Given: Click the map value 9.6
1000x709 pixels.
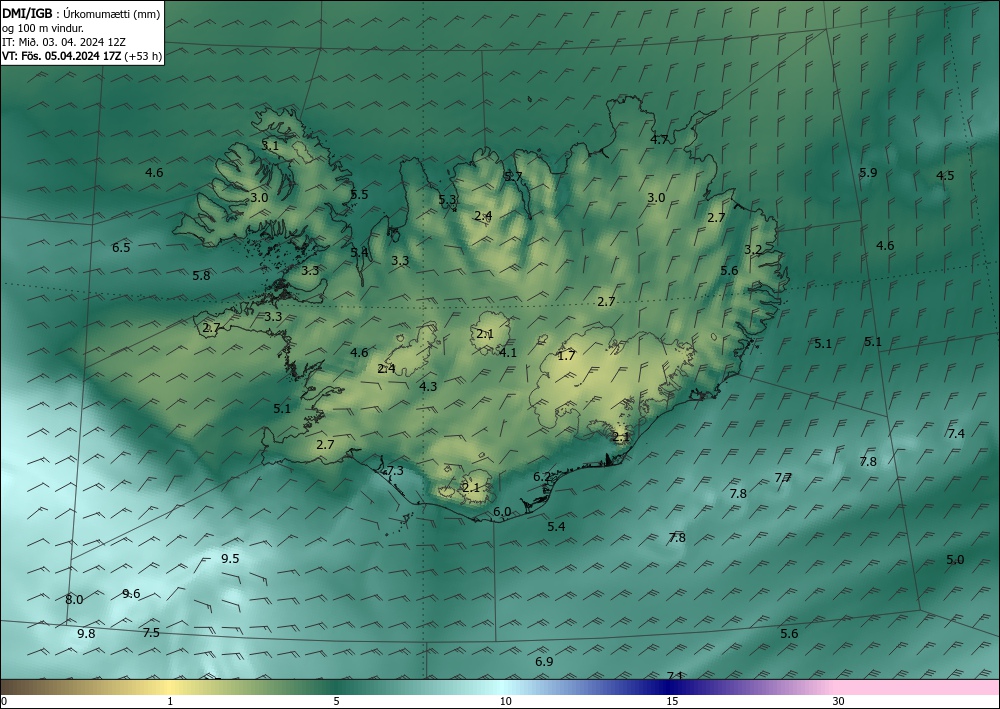Looking at the screenshot, I should click(x=131, y=594).
